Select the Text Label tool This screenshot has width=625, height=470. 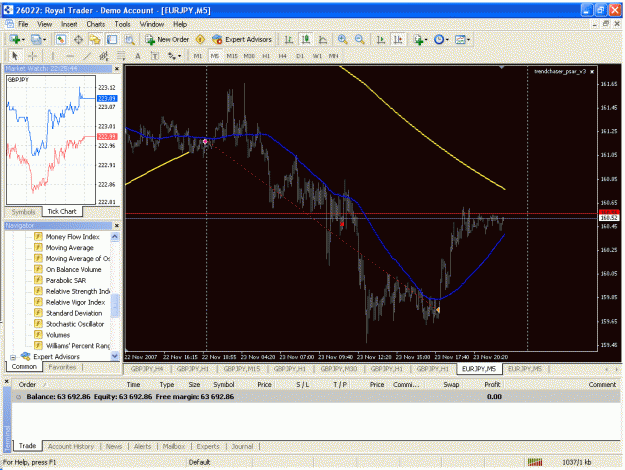[x=155, y=56]
